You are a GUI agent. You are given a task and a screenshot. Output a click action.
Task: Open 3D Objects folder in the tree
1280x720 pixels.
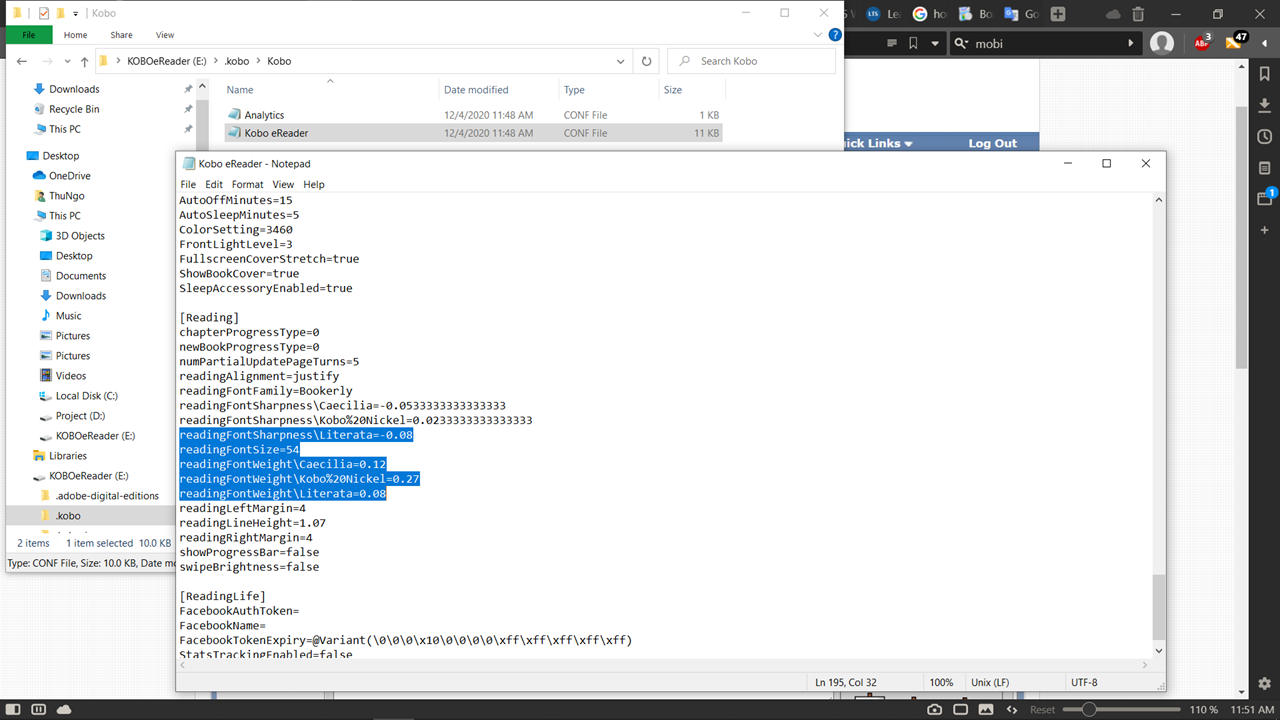pyautogui.click(x=80, y=236)
